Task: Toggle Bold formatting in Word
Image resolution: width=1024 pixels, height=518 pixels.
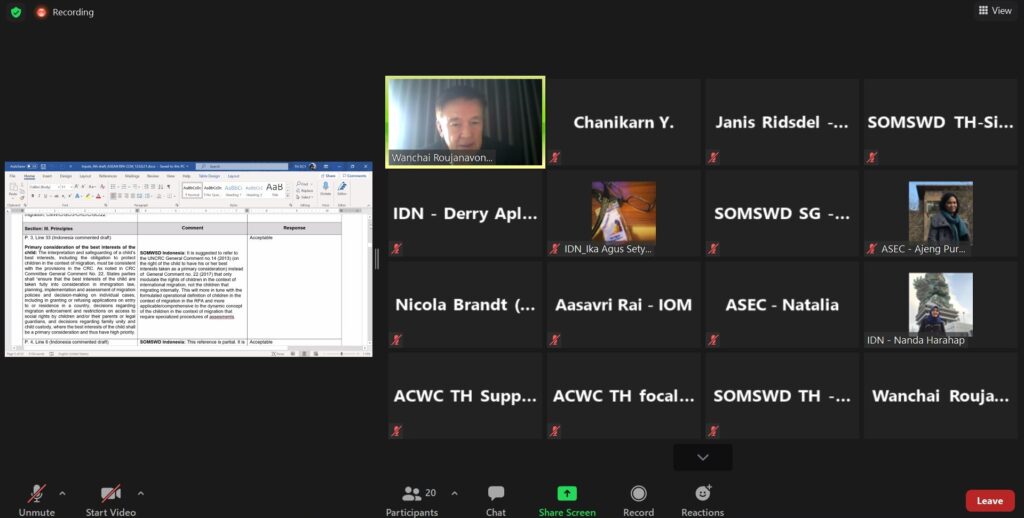Action: coord(33,196)
